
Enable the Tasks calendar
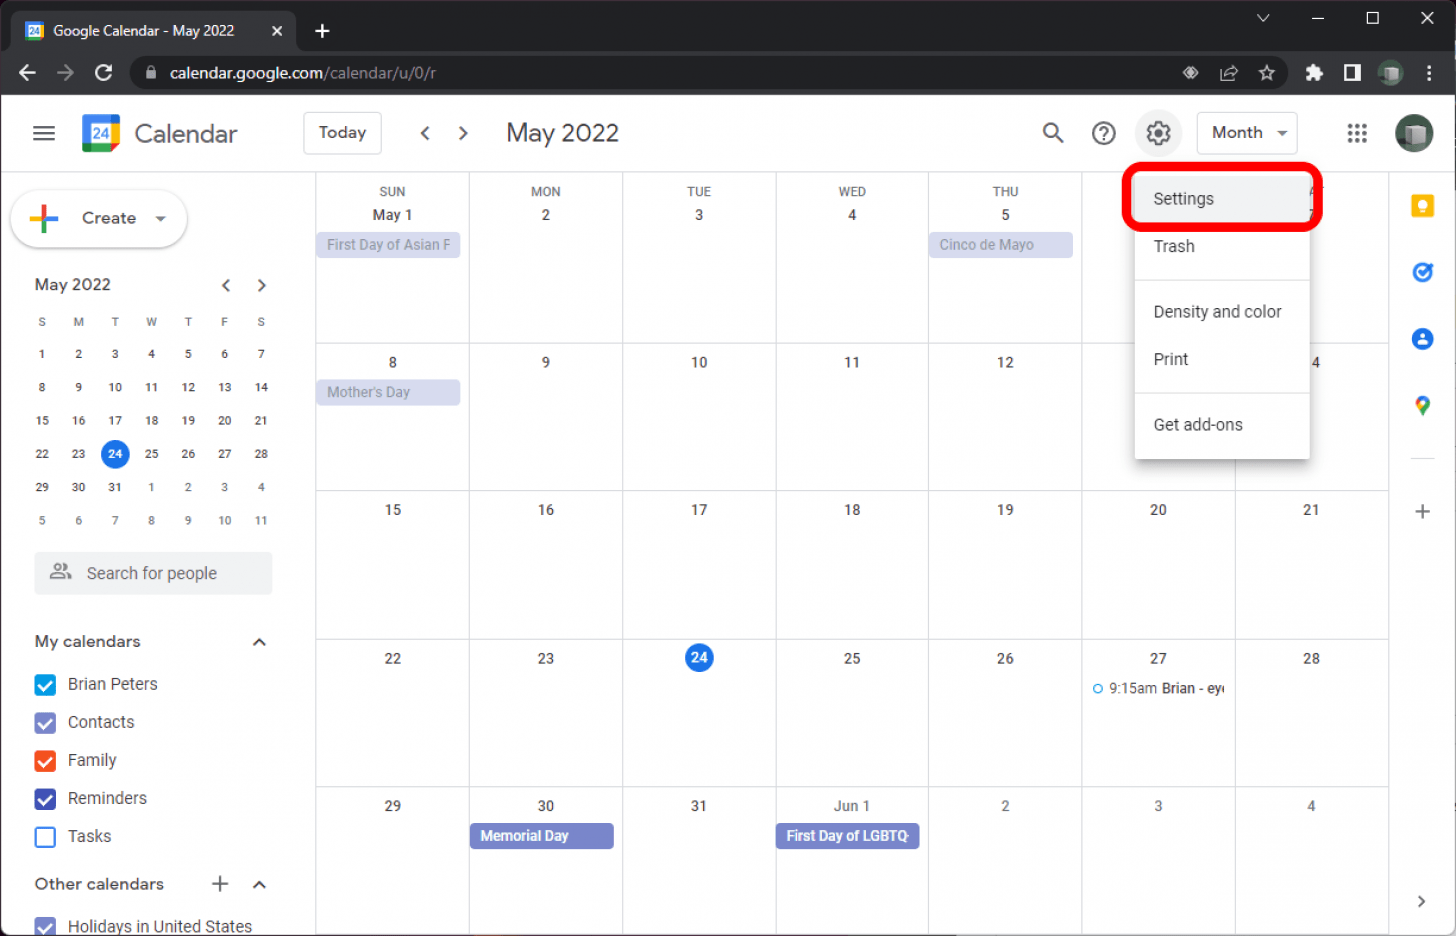(44, 836)
